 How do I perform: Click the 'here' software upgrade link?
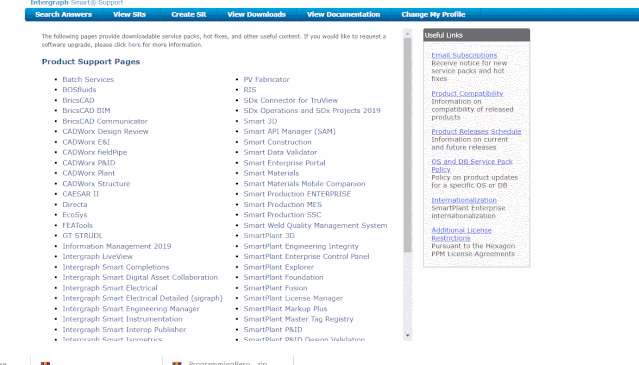point(134,45)
